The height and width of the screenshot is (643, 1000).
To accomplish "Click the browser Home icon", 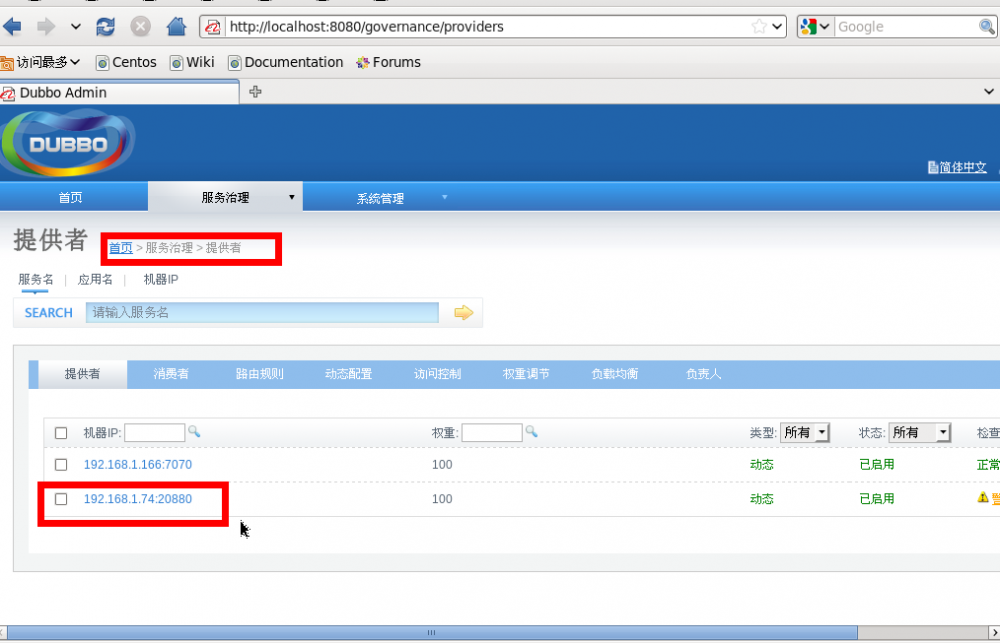I will tap(175, 27).
